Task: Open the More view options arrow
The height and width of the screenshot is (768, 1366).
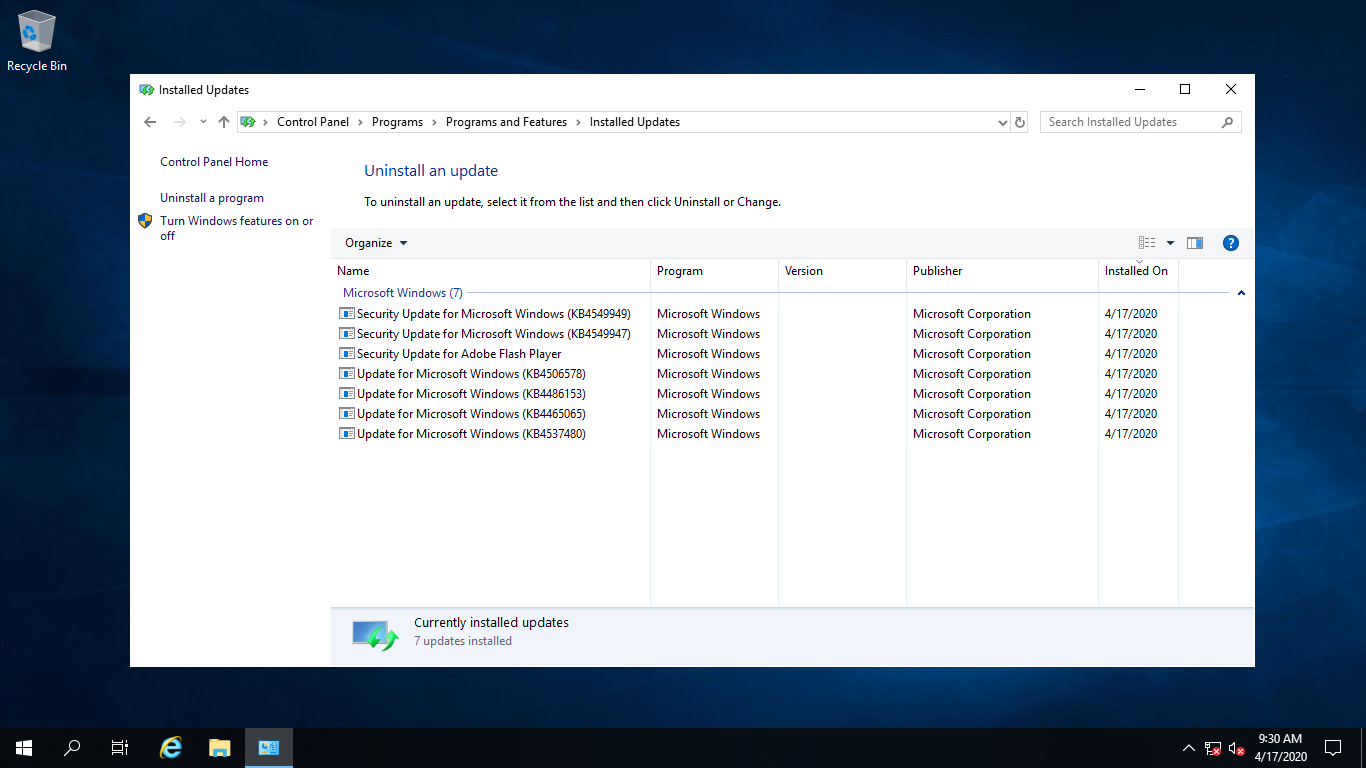Action: point(1170,243)
